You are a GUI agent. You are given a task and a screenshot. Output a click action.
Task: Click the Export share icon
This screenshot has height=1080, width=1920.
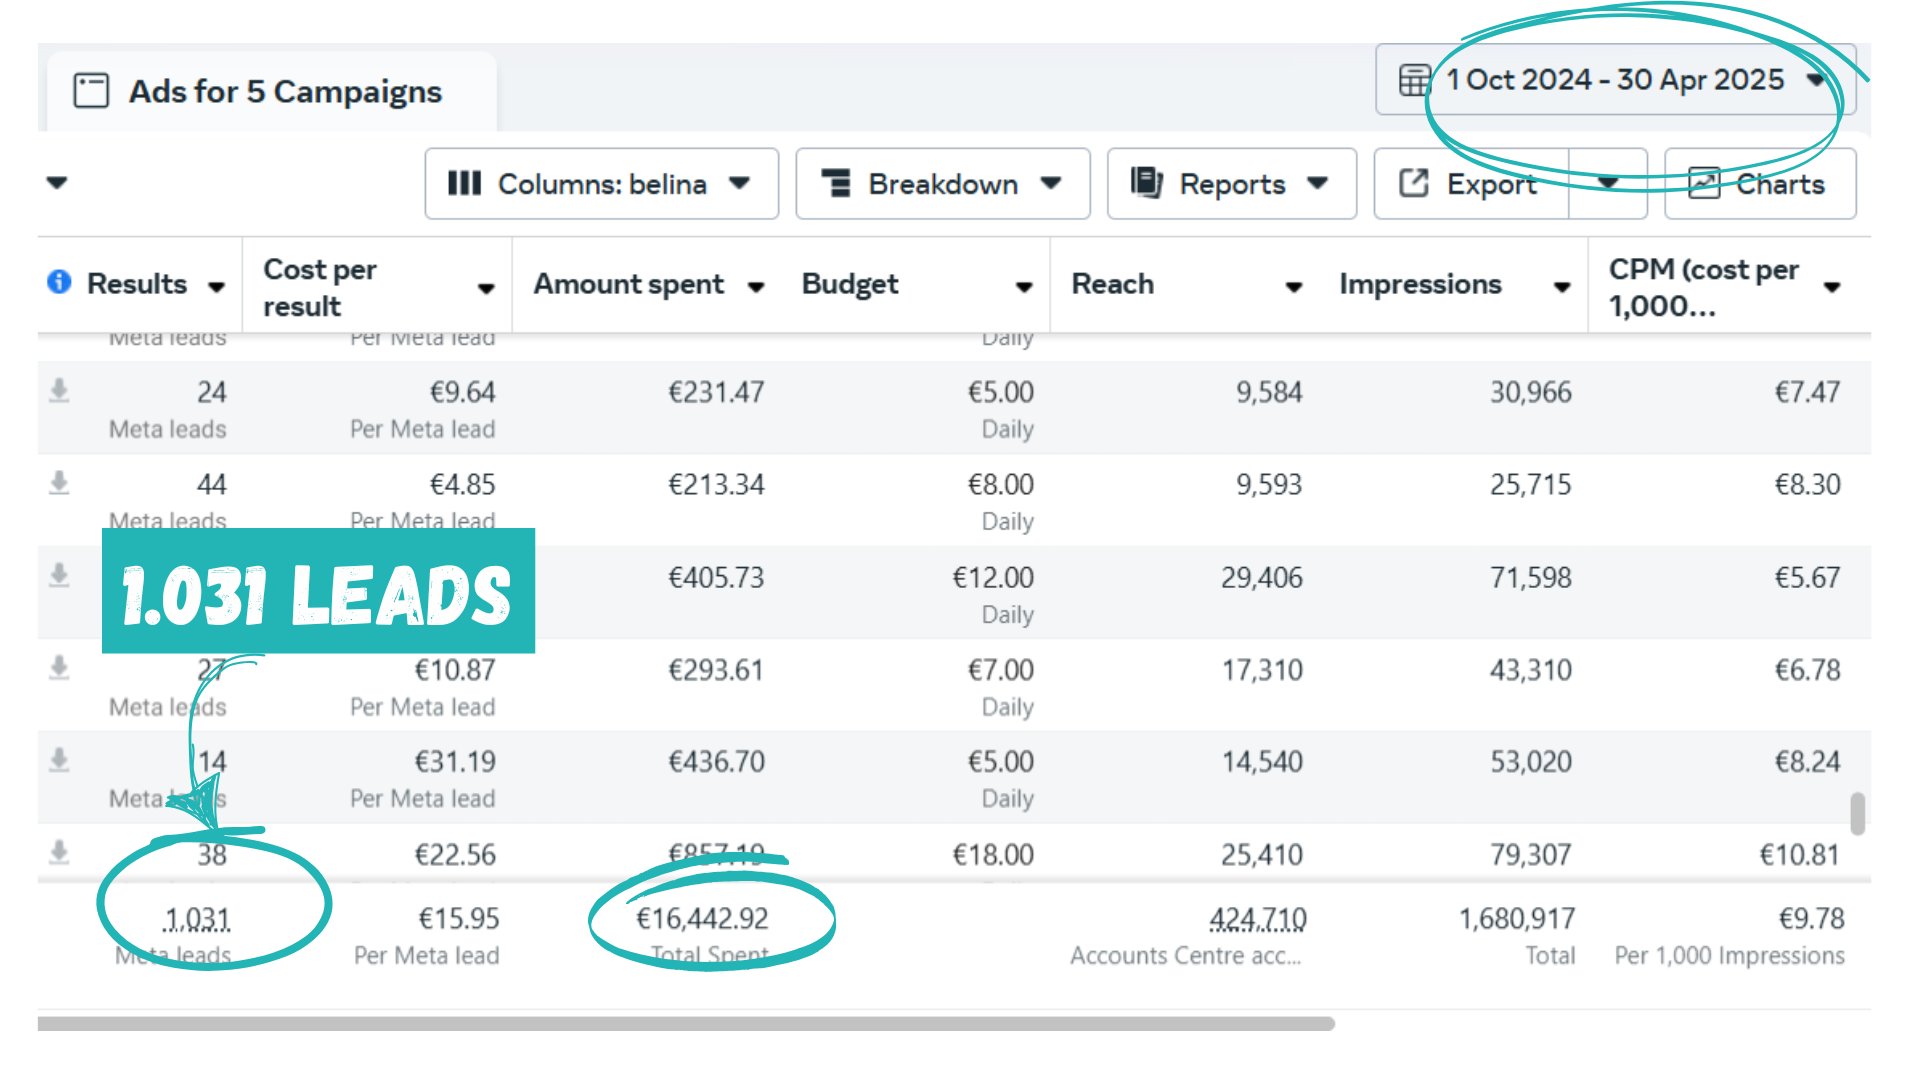(x=1413, y=183)
